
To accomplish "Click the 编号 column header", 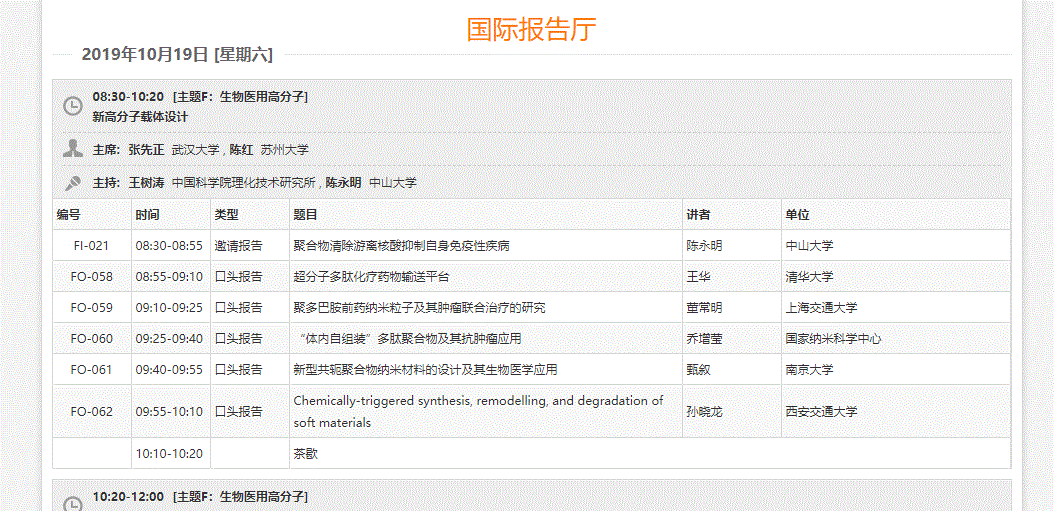I will (x=69, y=215).
